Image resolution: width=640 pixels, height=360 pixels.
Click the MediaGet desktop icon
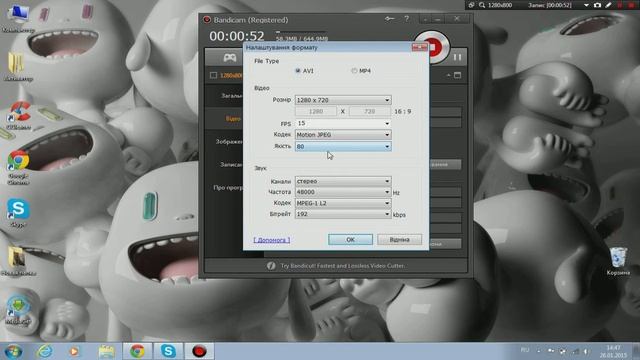(18, 311)
